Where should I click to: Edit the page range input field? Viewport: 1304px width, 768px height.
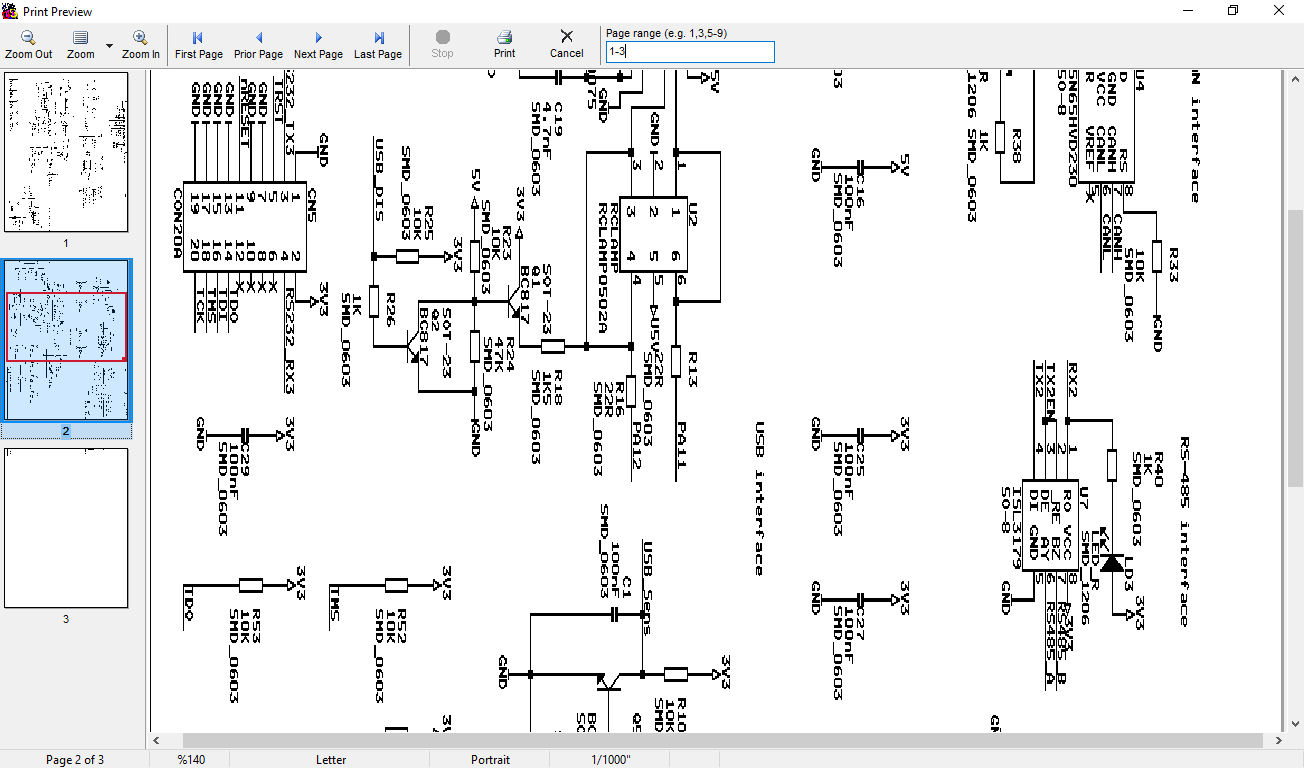tap(689, 52)
